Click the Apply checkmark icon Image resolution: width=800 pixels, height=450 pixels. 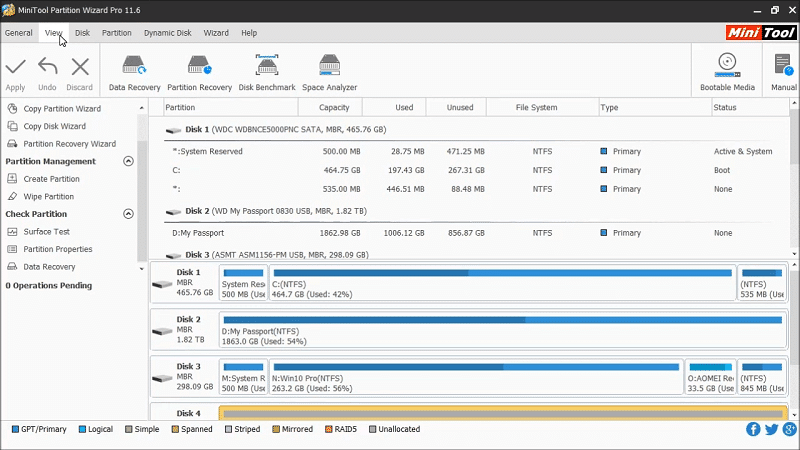pyautogui.click(x=15, y=67)
